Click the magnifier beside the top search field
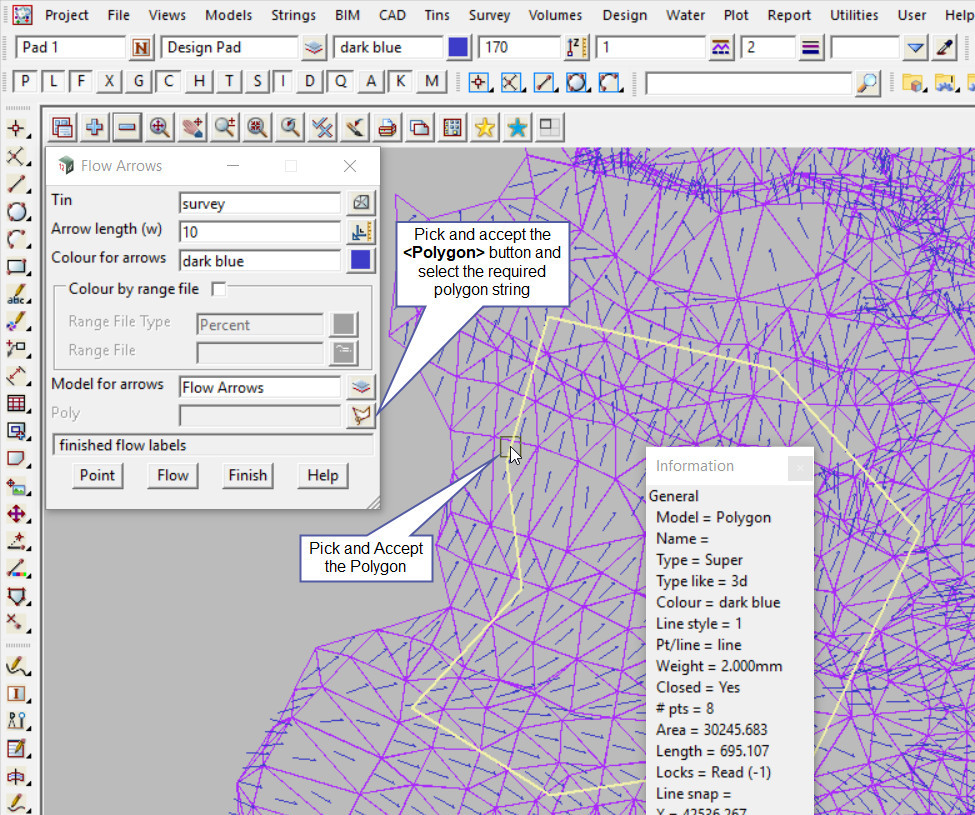975x815 pixels. click(867, 83)
